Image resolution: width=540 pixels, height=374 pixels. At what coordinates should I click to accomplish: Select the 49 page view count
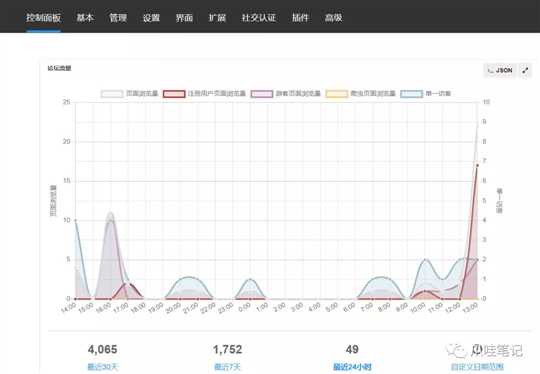point(352,349)
